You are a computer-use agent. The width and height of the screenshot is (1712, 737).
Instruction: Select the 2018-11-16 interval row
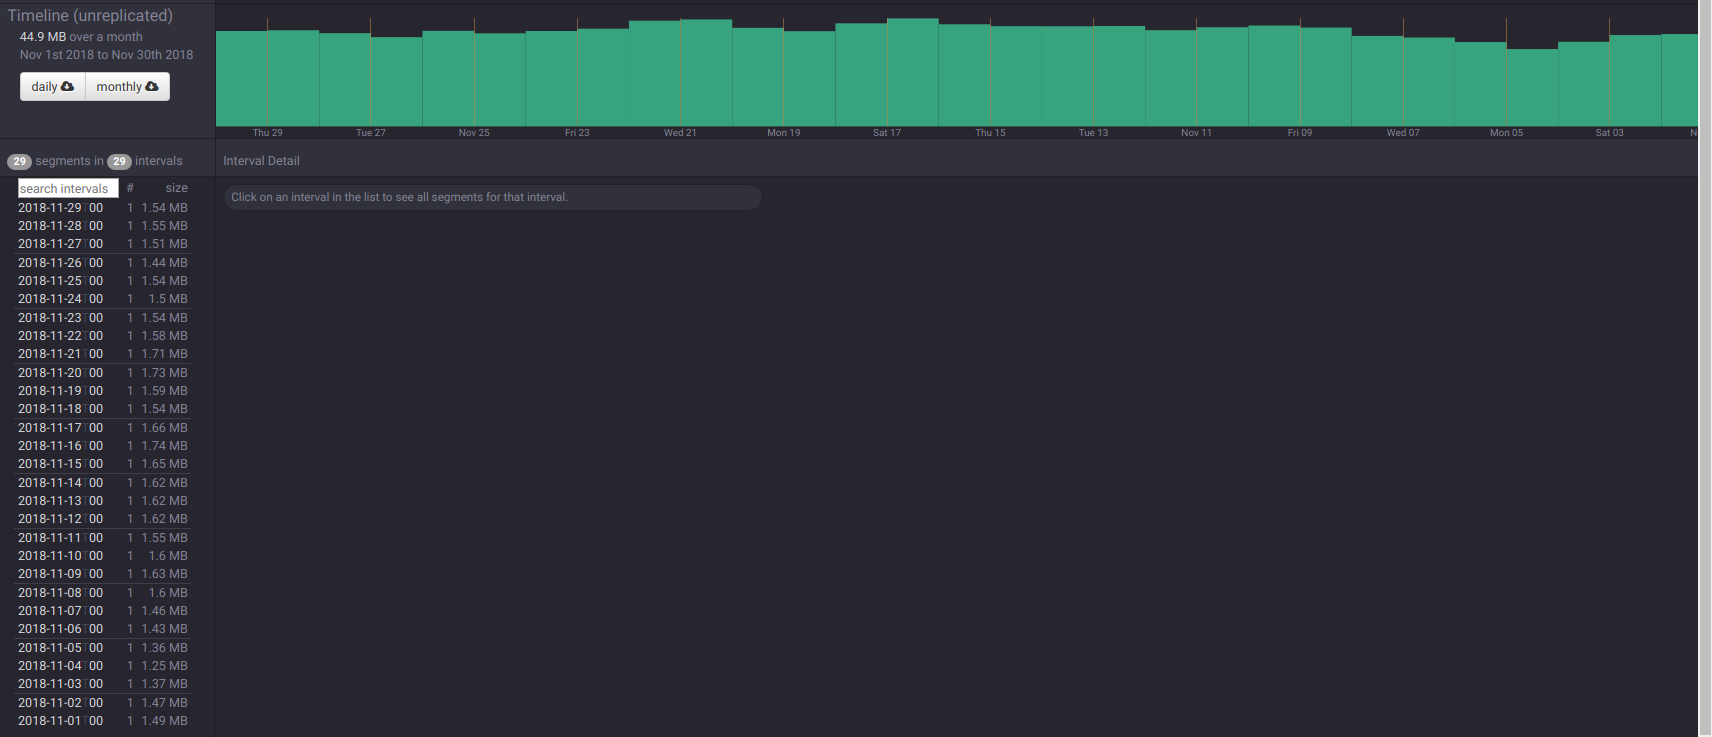pos(103,446)
